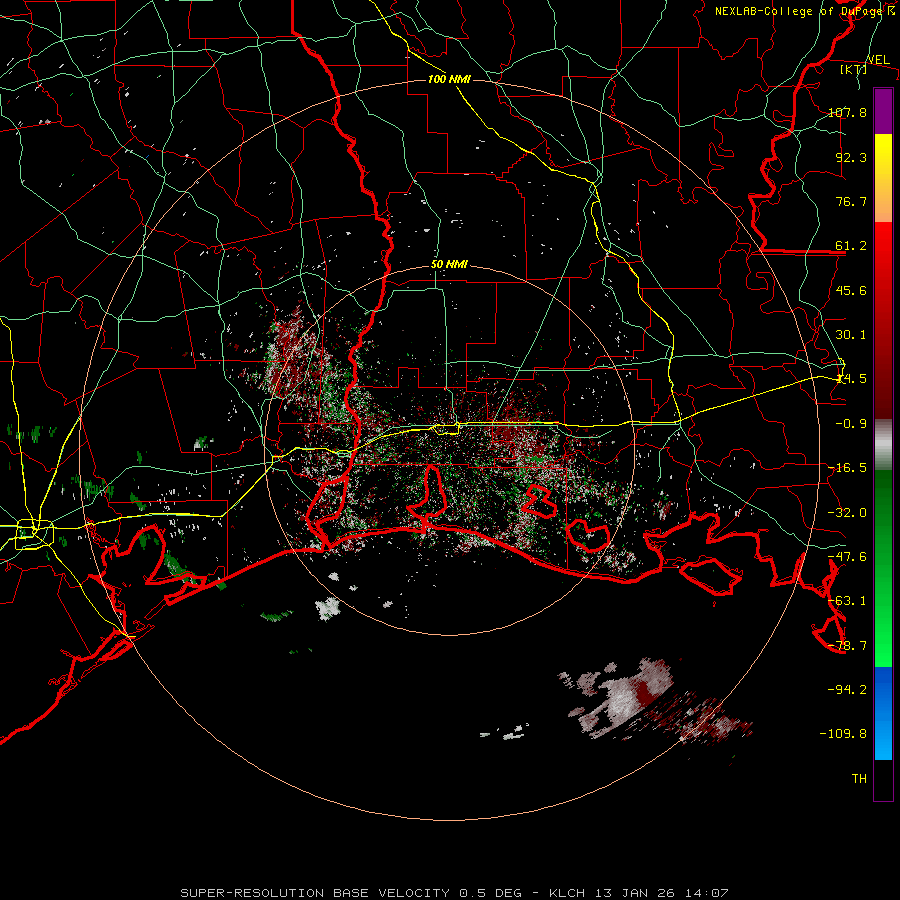The image size is (900, 900).
Task: Click the 61.2 velocity label
Action: coord(851,246)
